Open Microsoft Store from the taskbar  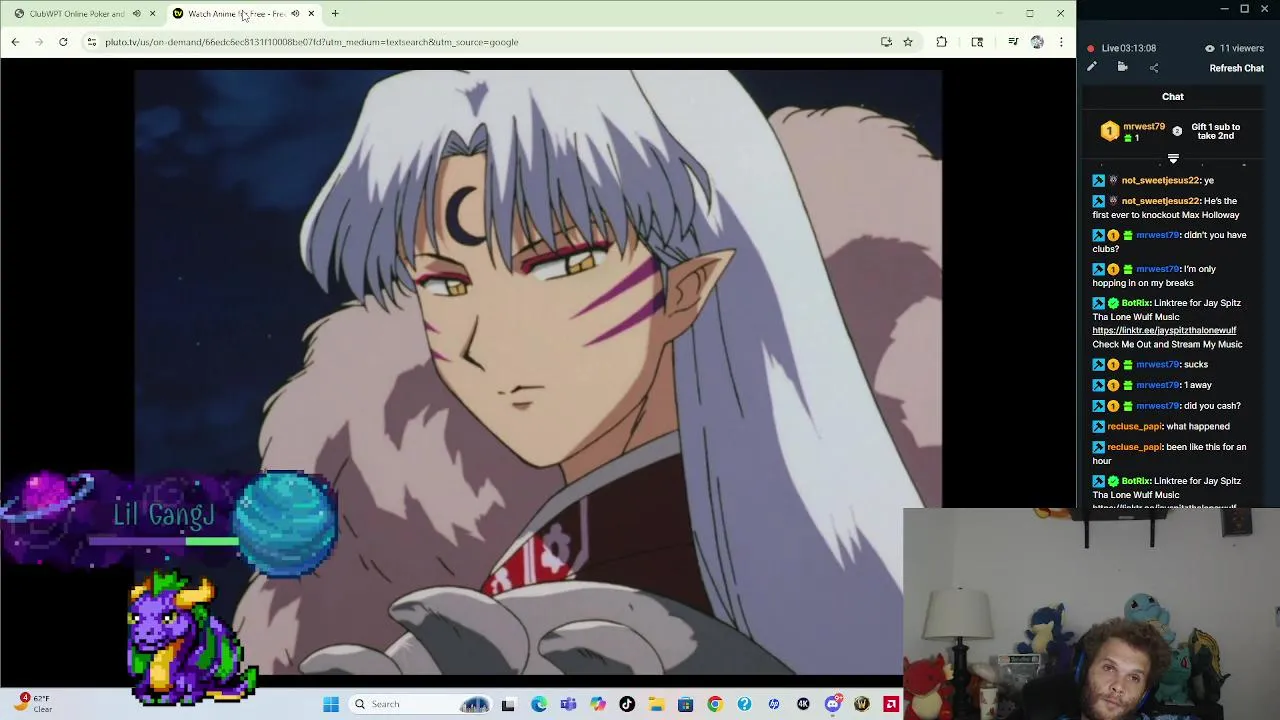[685, 704]
